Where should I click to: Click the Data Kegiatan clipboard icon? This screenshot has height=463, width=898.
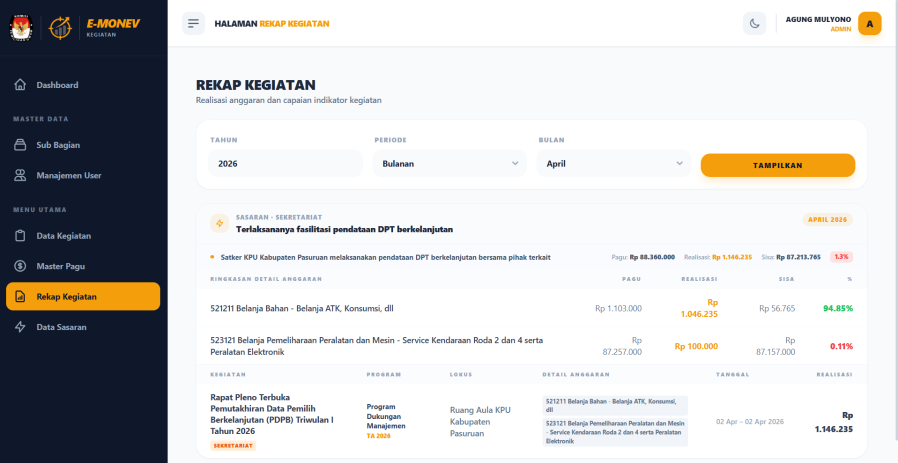pos(20,236)
